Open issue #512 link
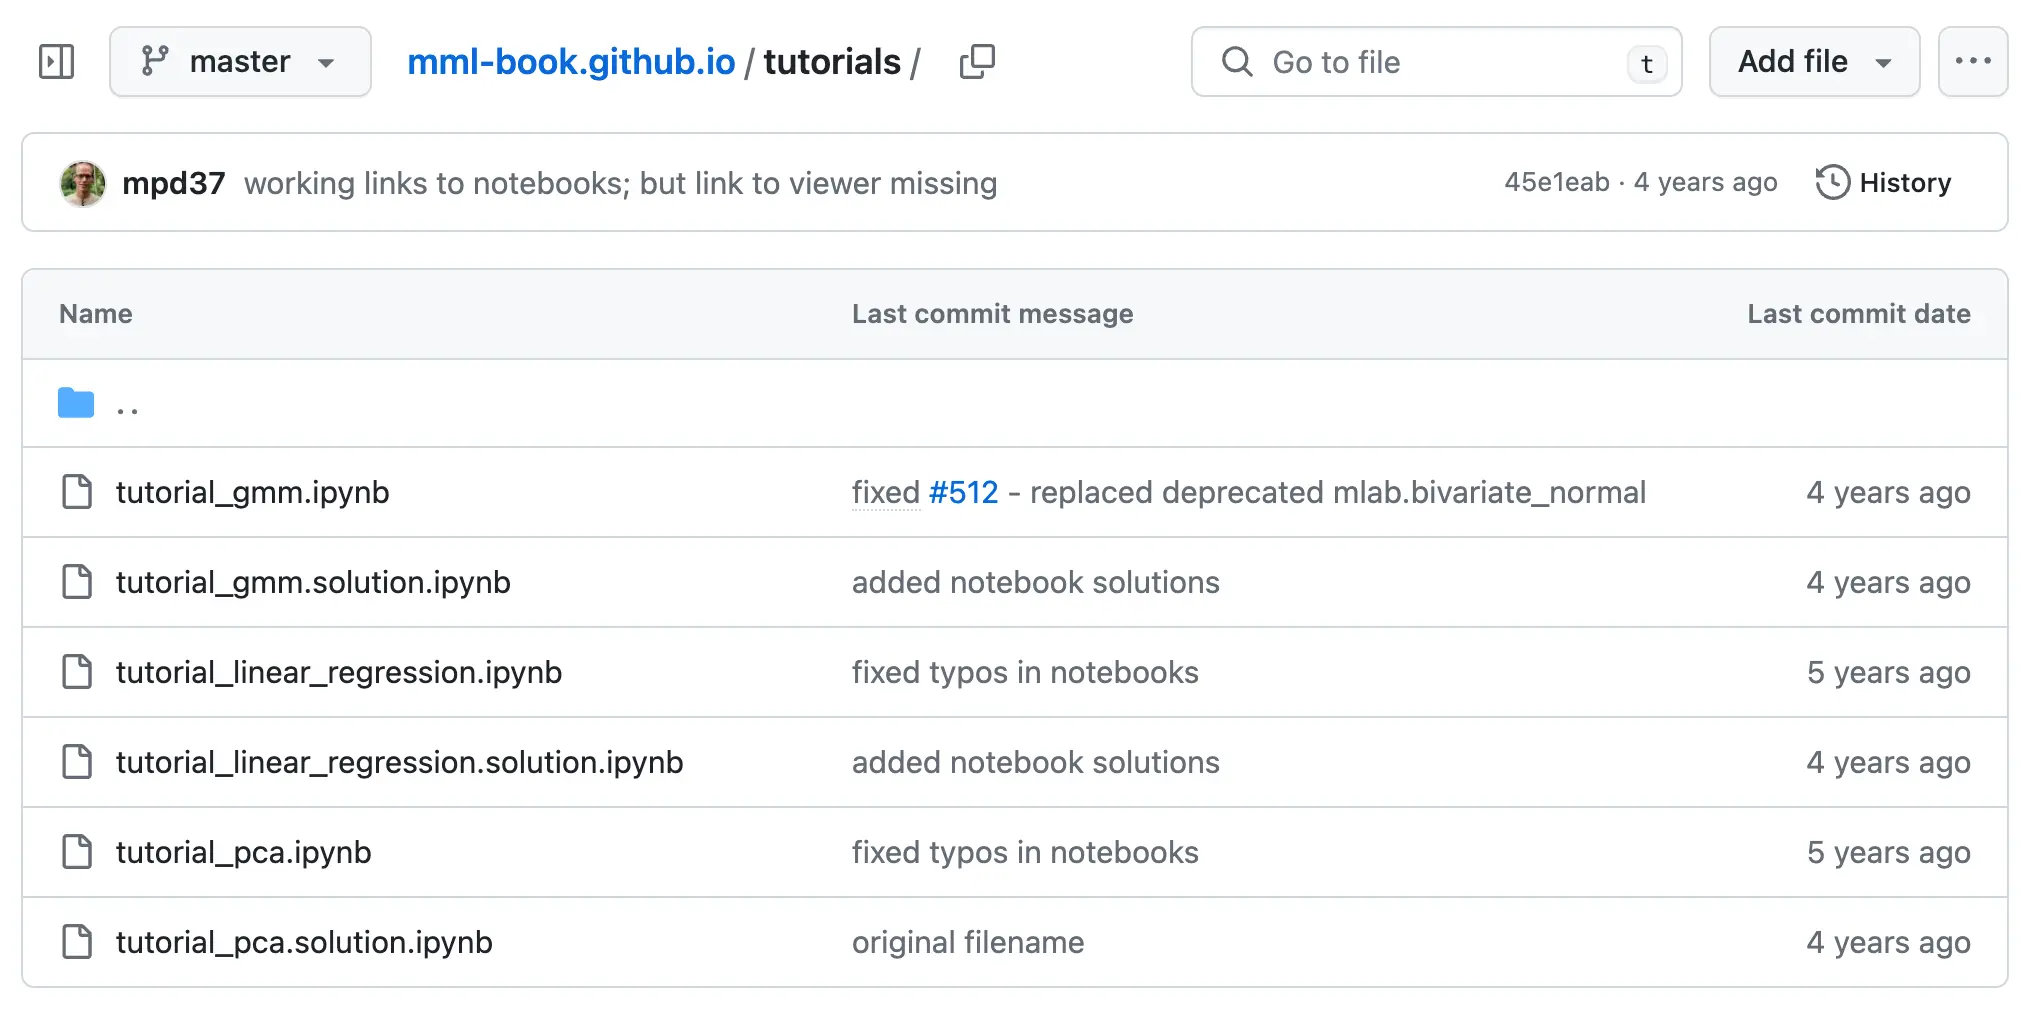The width and height of the screenshot is (2024, 1022). 963,492
